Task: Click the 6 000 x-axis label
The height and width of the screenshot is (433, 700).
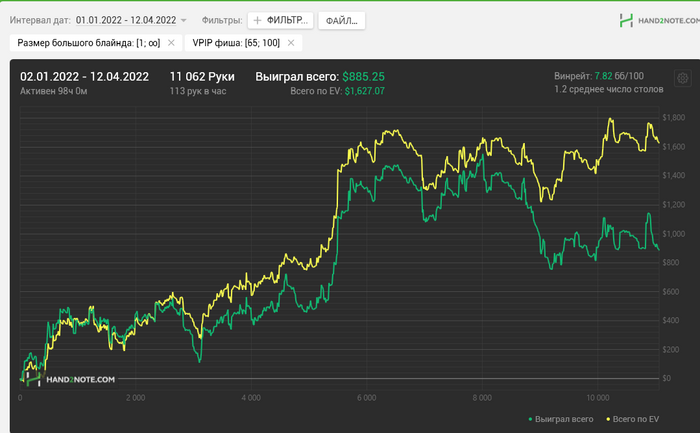Action: 367,398
